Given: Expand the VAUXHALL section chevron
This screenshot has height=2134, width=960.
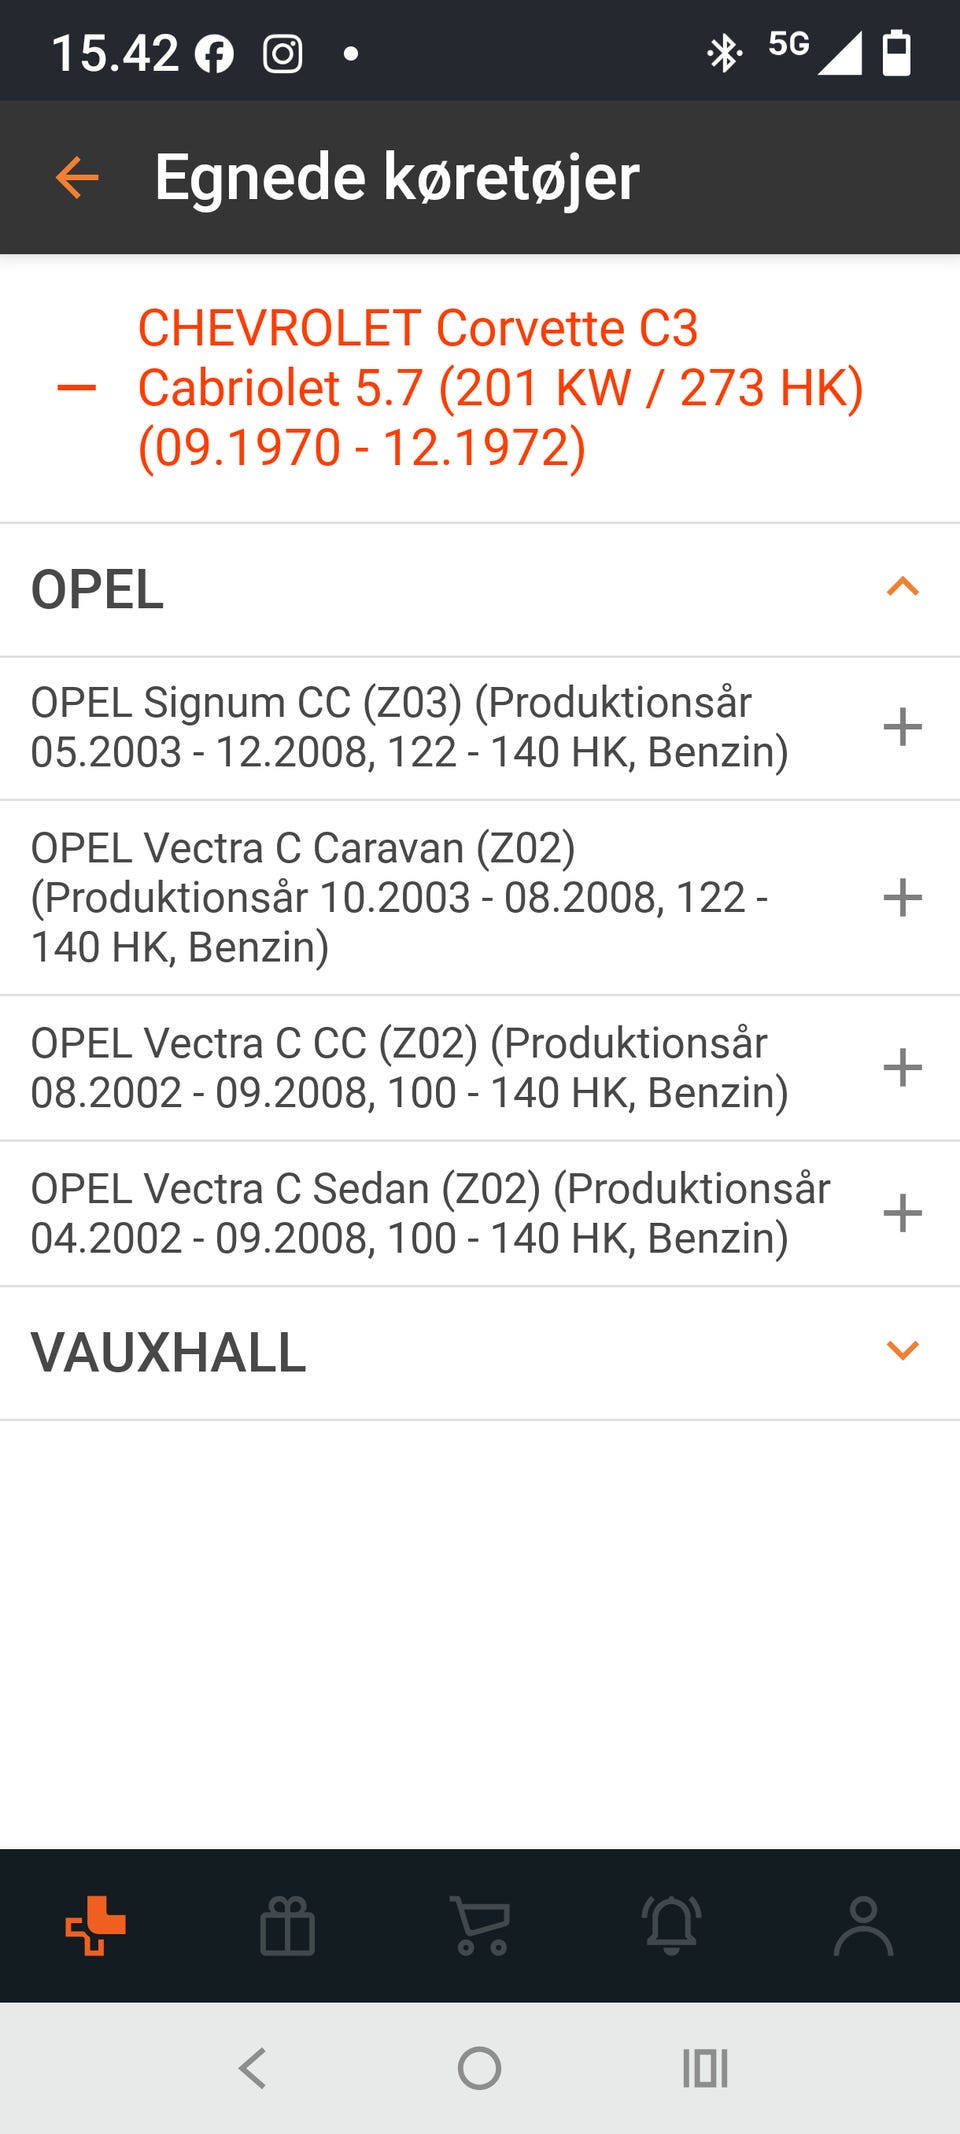Looking at the screenshot, I should point(902,1351).
